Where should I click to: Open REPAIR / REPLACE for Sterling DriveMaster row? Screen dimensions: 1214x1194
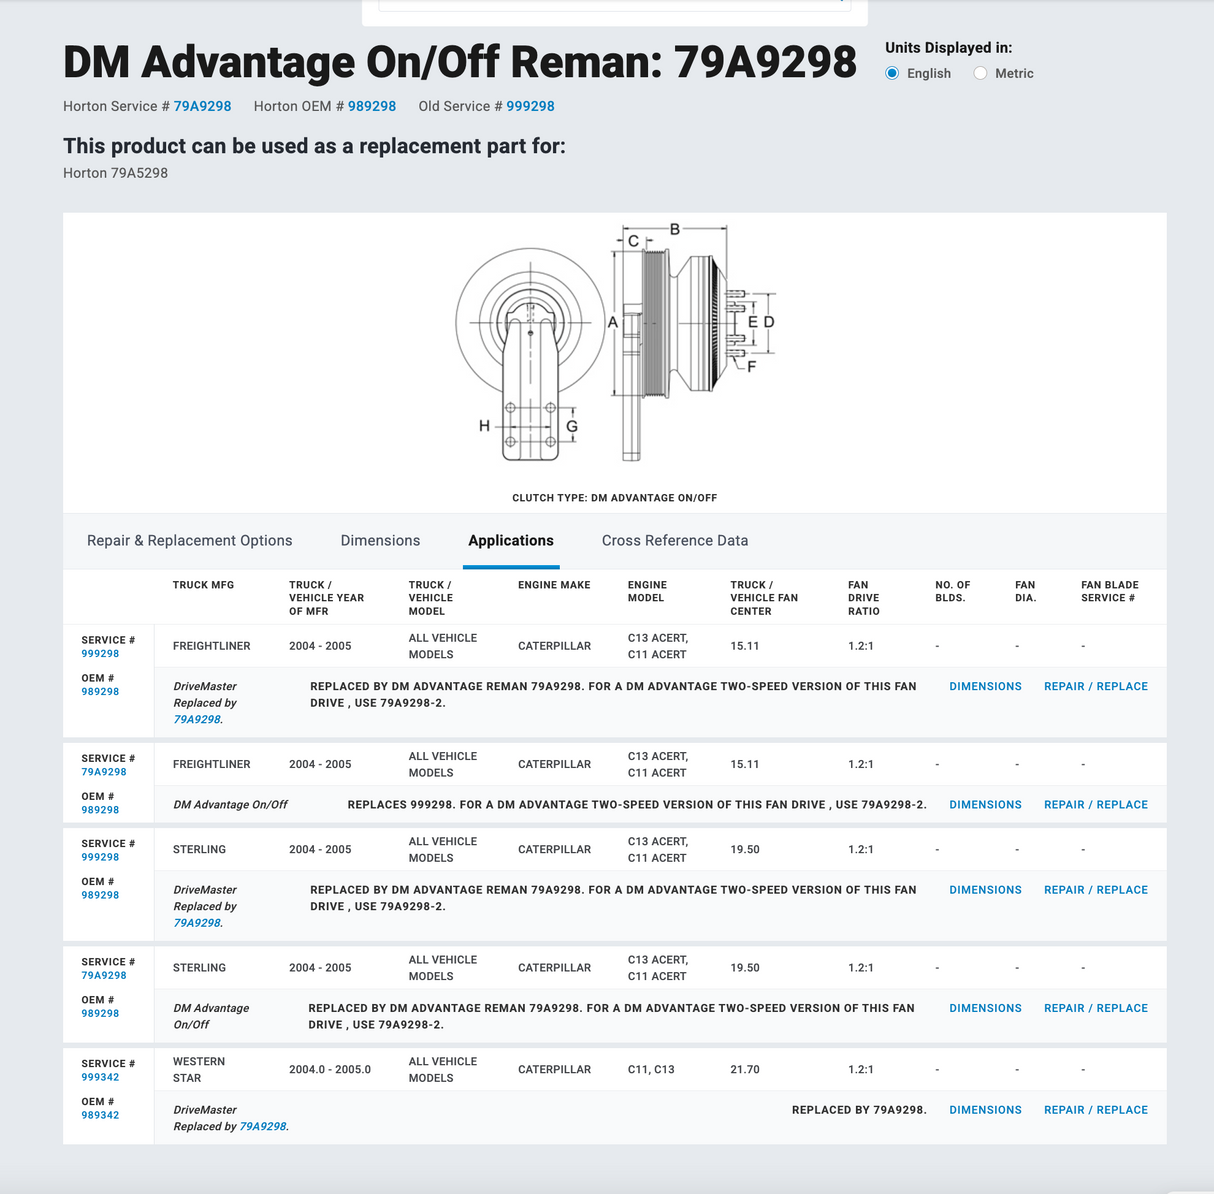(x=1096, y=889)
